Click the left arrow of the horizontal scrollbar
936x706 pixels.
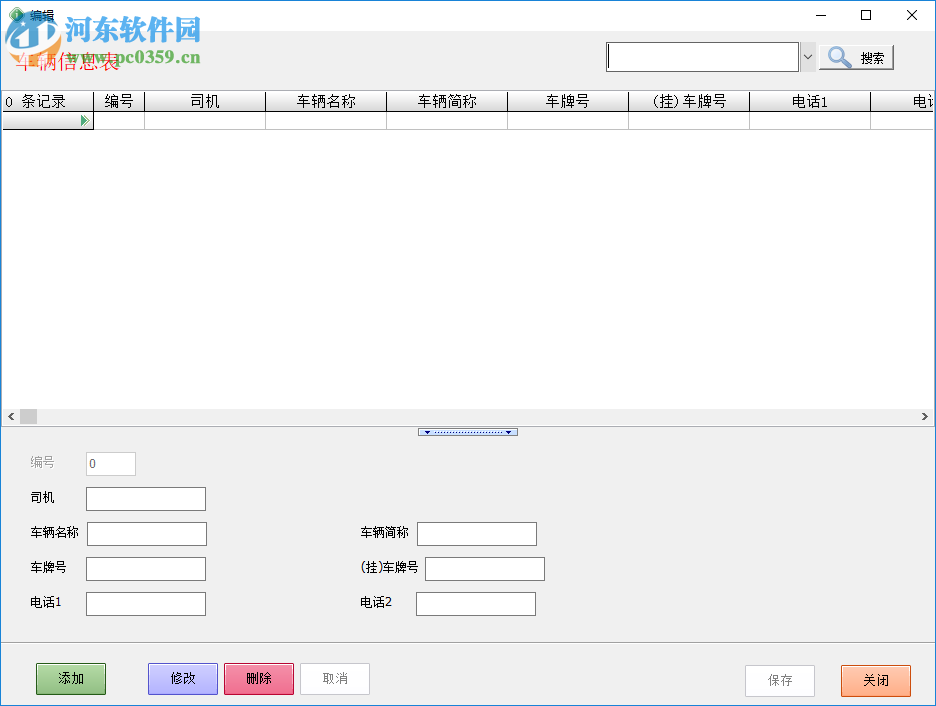[10, 416]
